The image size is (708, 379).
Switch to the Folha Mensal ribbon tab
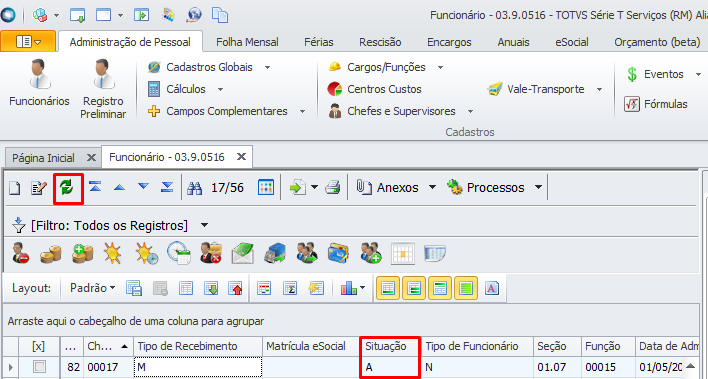coord(247,42)
